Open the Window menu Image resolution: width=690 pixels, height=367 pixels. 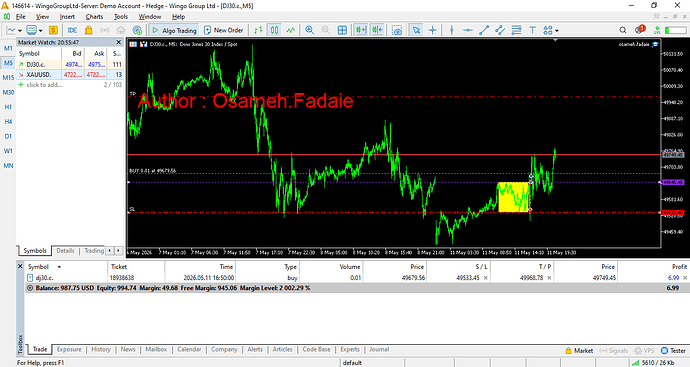pyautogui.click(x=150, y=17)
